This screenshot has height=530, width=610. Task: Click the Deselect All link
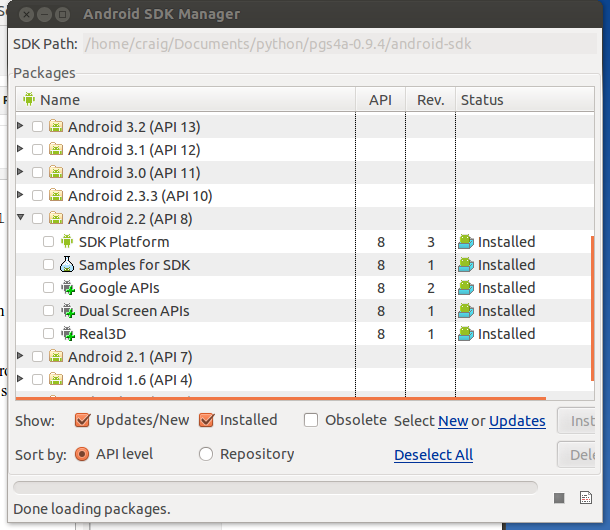[433, 455]
